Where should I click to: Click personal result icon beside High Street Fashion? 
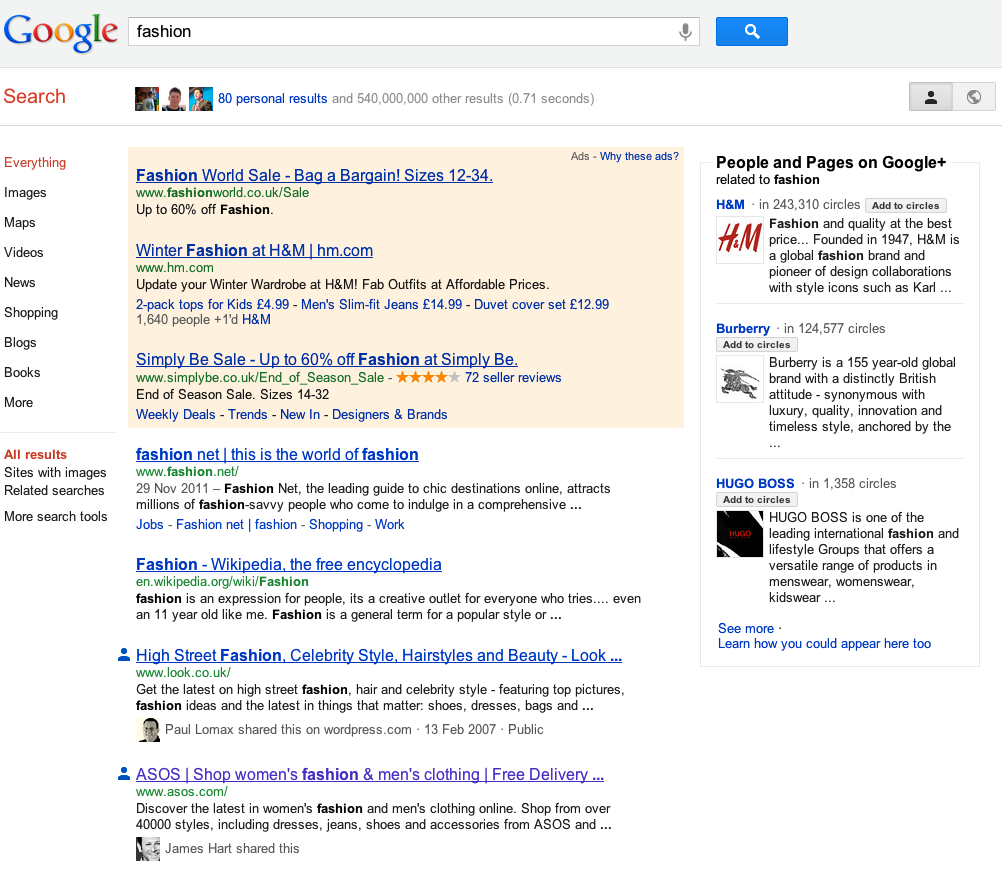pos(124,655)
